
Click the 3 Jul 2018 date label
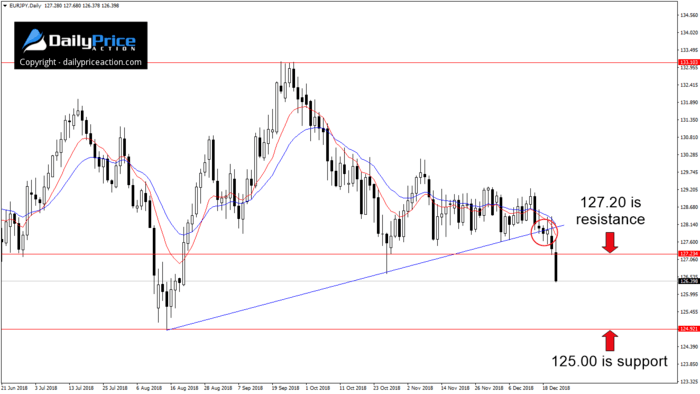click(46, 388)
